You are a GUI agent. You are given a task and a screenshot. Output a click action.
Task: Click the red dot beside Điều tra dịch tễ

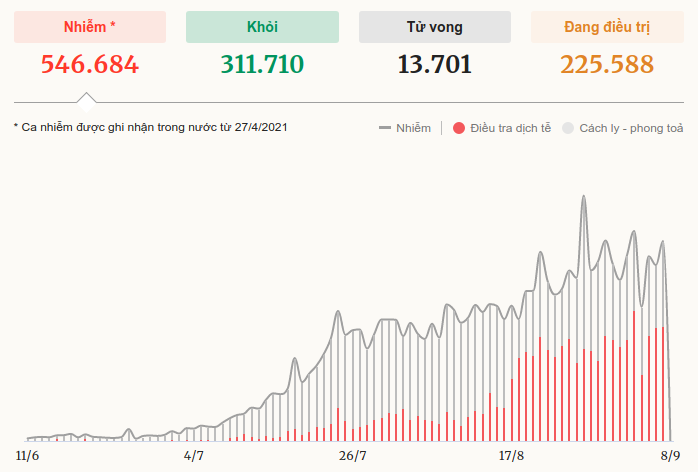[x=458, y=128]
